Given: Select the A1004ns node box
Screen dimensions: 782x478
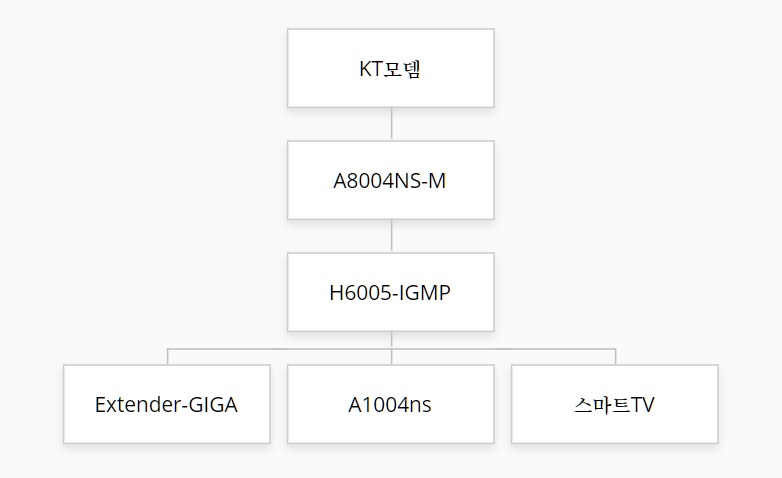Looking at the screenshot, I should [x=391, y=404].
